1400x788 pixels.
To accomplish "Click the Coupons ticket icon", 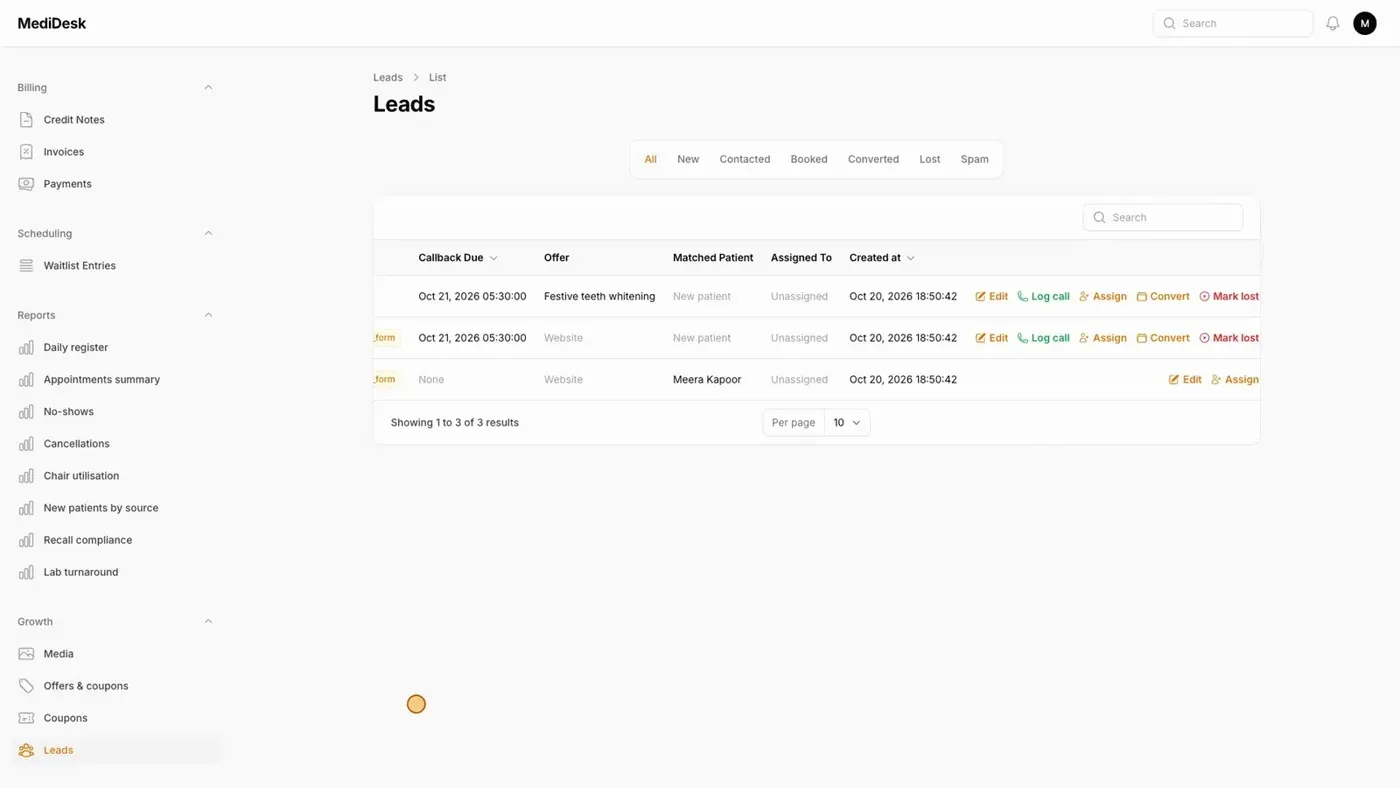I will click(26, 718).
